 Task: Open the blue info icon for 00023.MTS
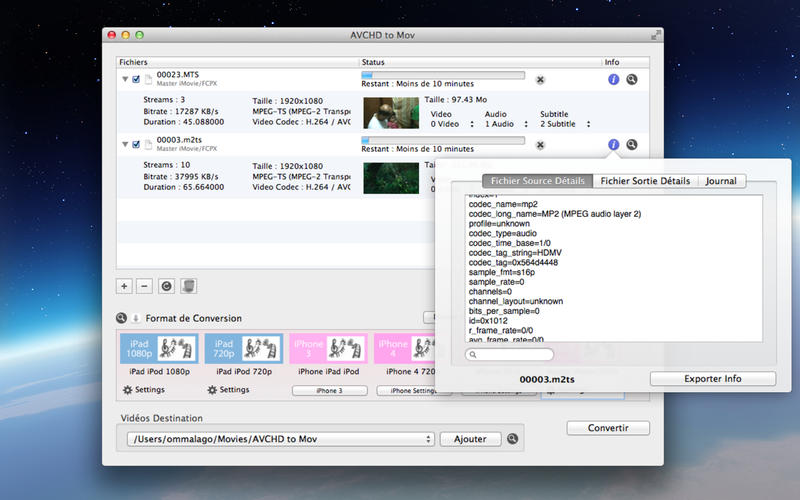pos(613,79)
